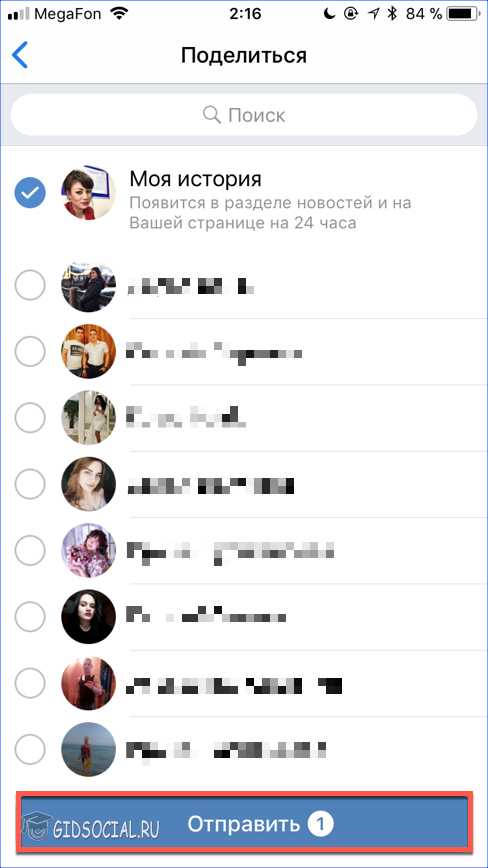Tap the dark-haired avatar on black background

pos(89,616)
